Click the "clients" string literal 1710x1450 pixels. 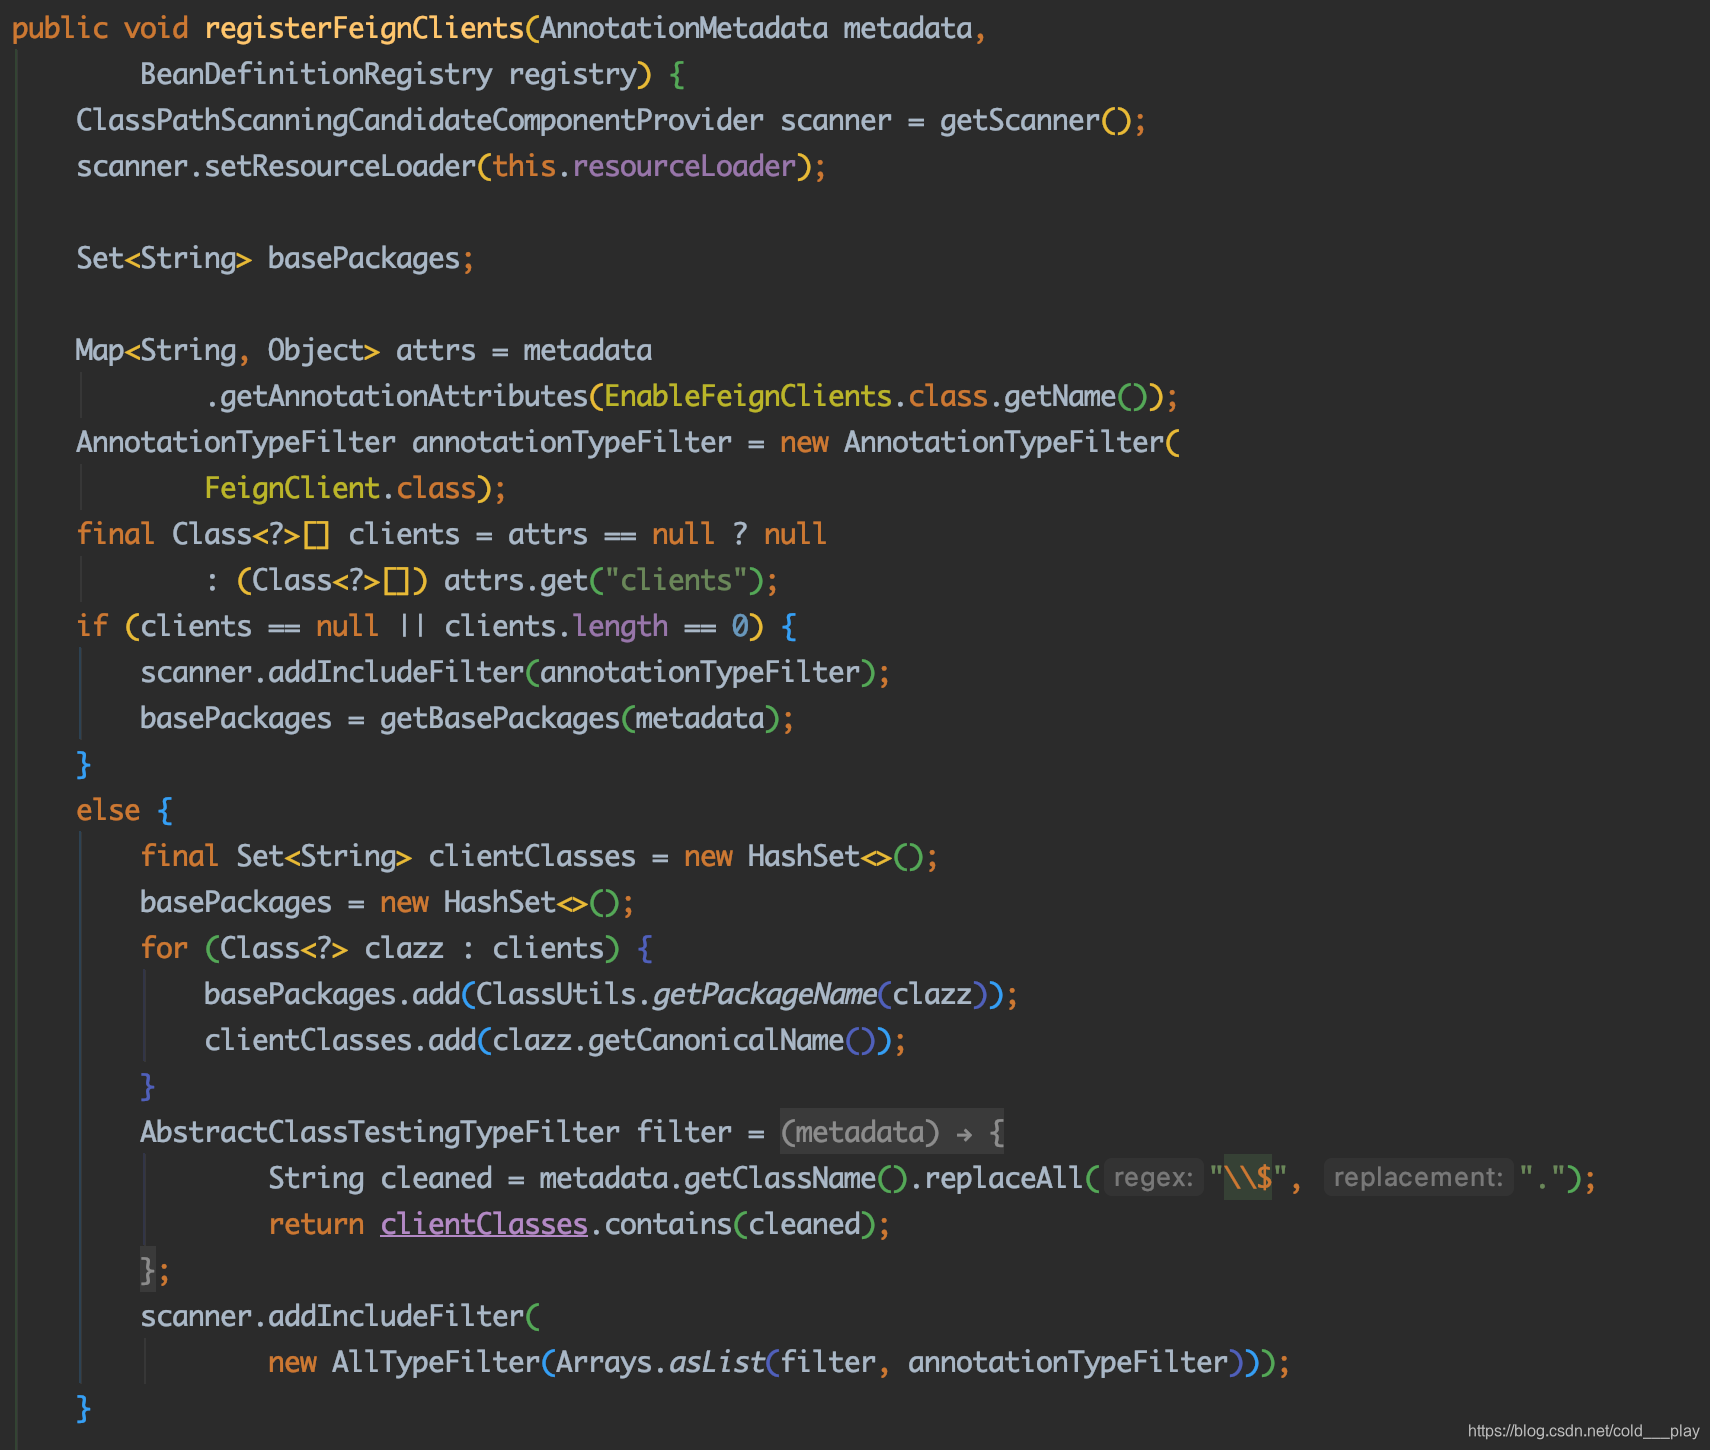676,580
